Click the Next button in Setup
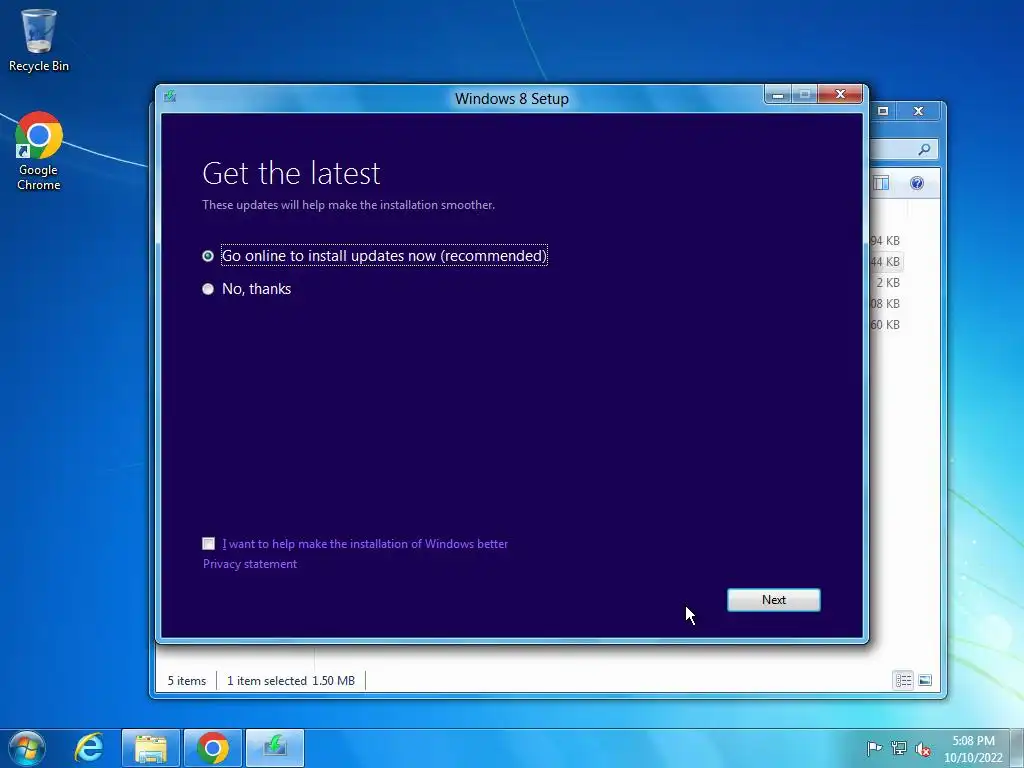 click(x=773, y=600)
